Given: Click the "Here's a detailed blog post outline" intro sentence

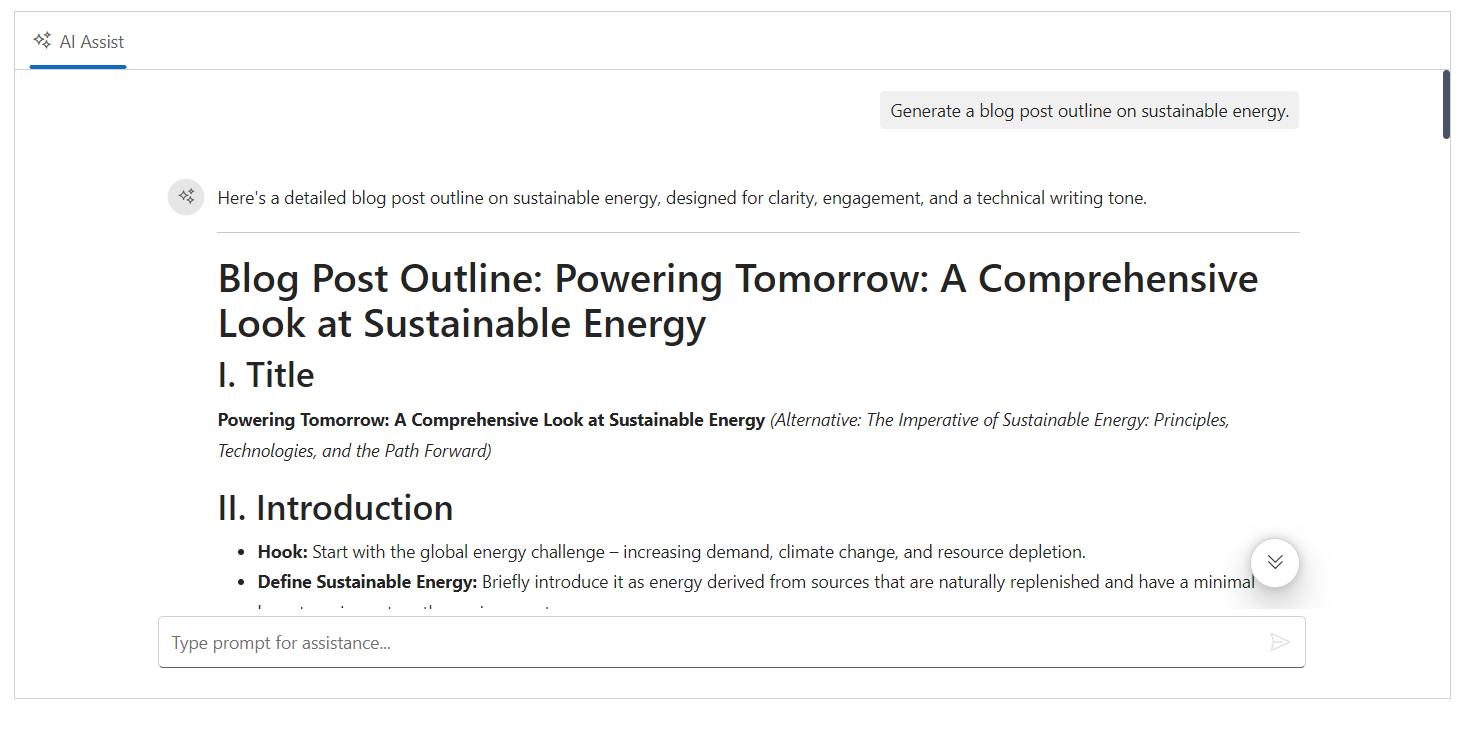Looking at the screenshot, I should (x=681, y=198).
